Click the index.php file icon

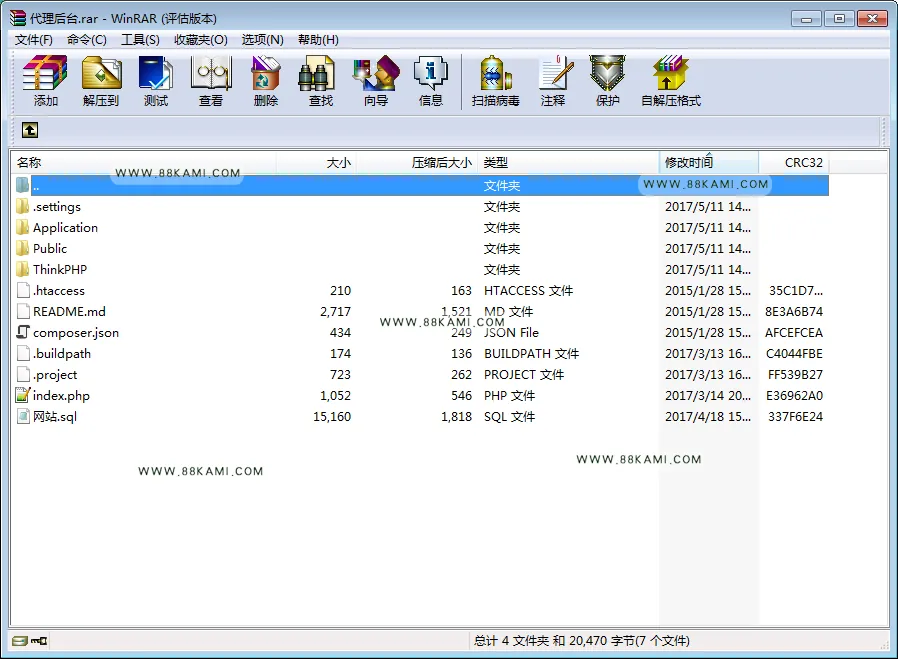click(23, 395)
